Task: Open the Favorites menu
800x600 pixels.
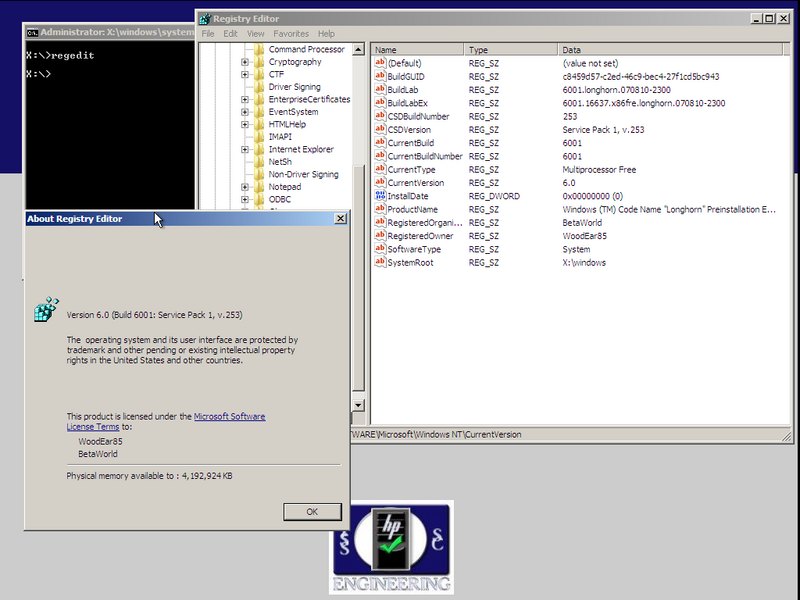Action: click(291, 34)
